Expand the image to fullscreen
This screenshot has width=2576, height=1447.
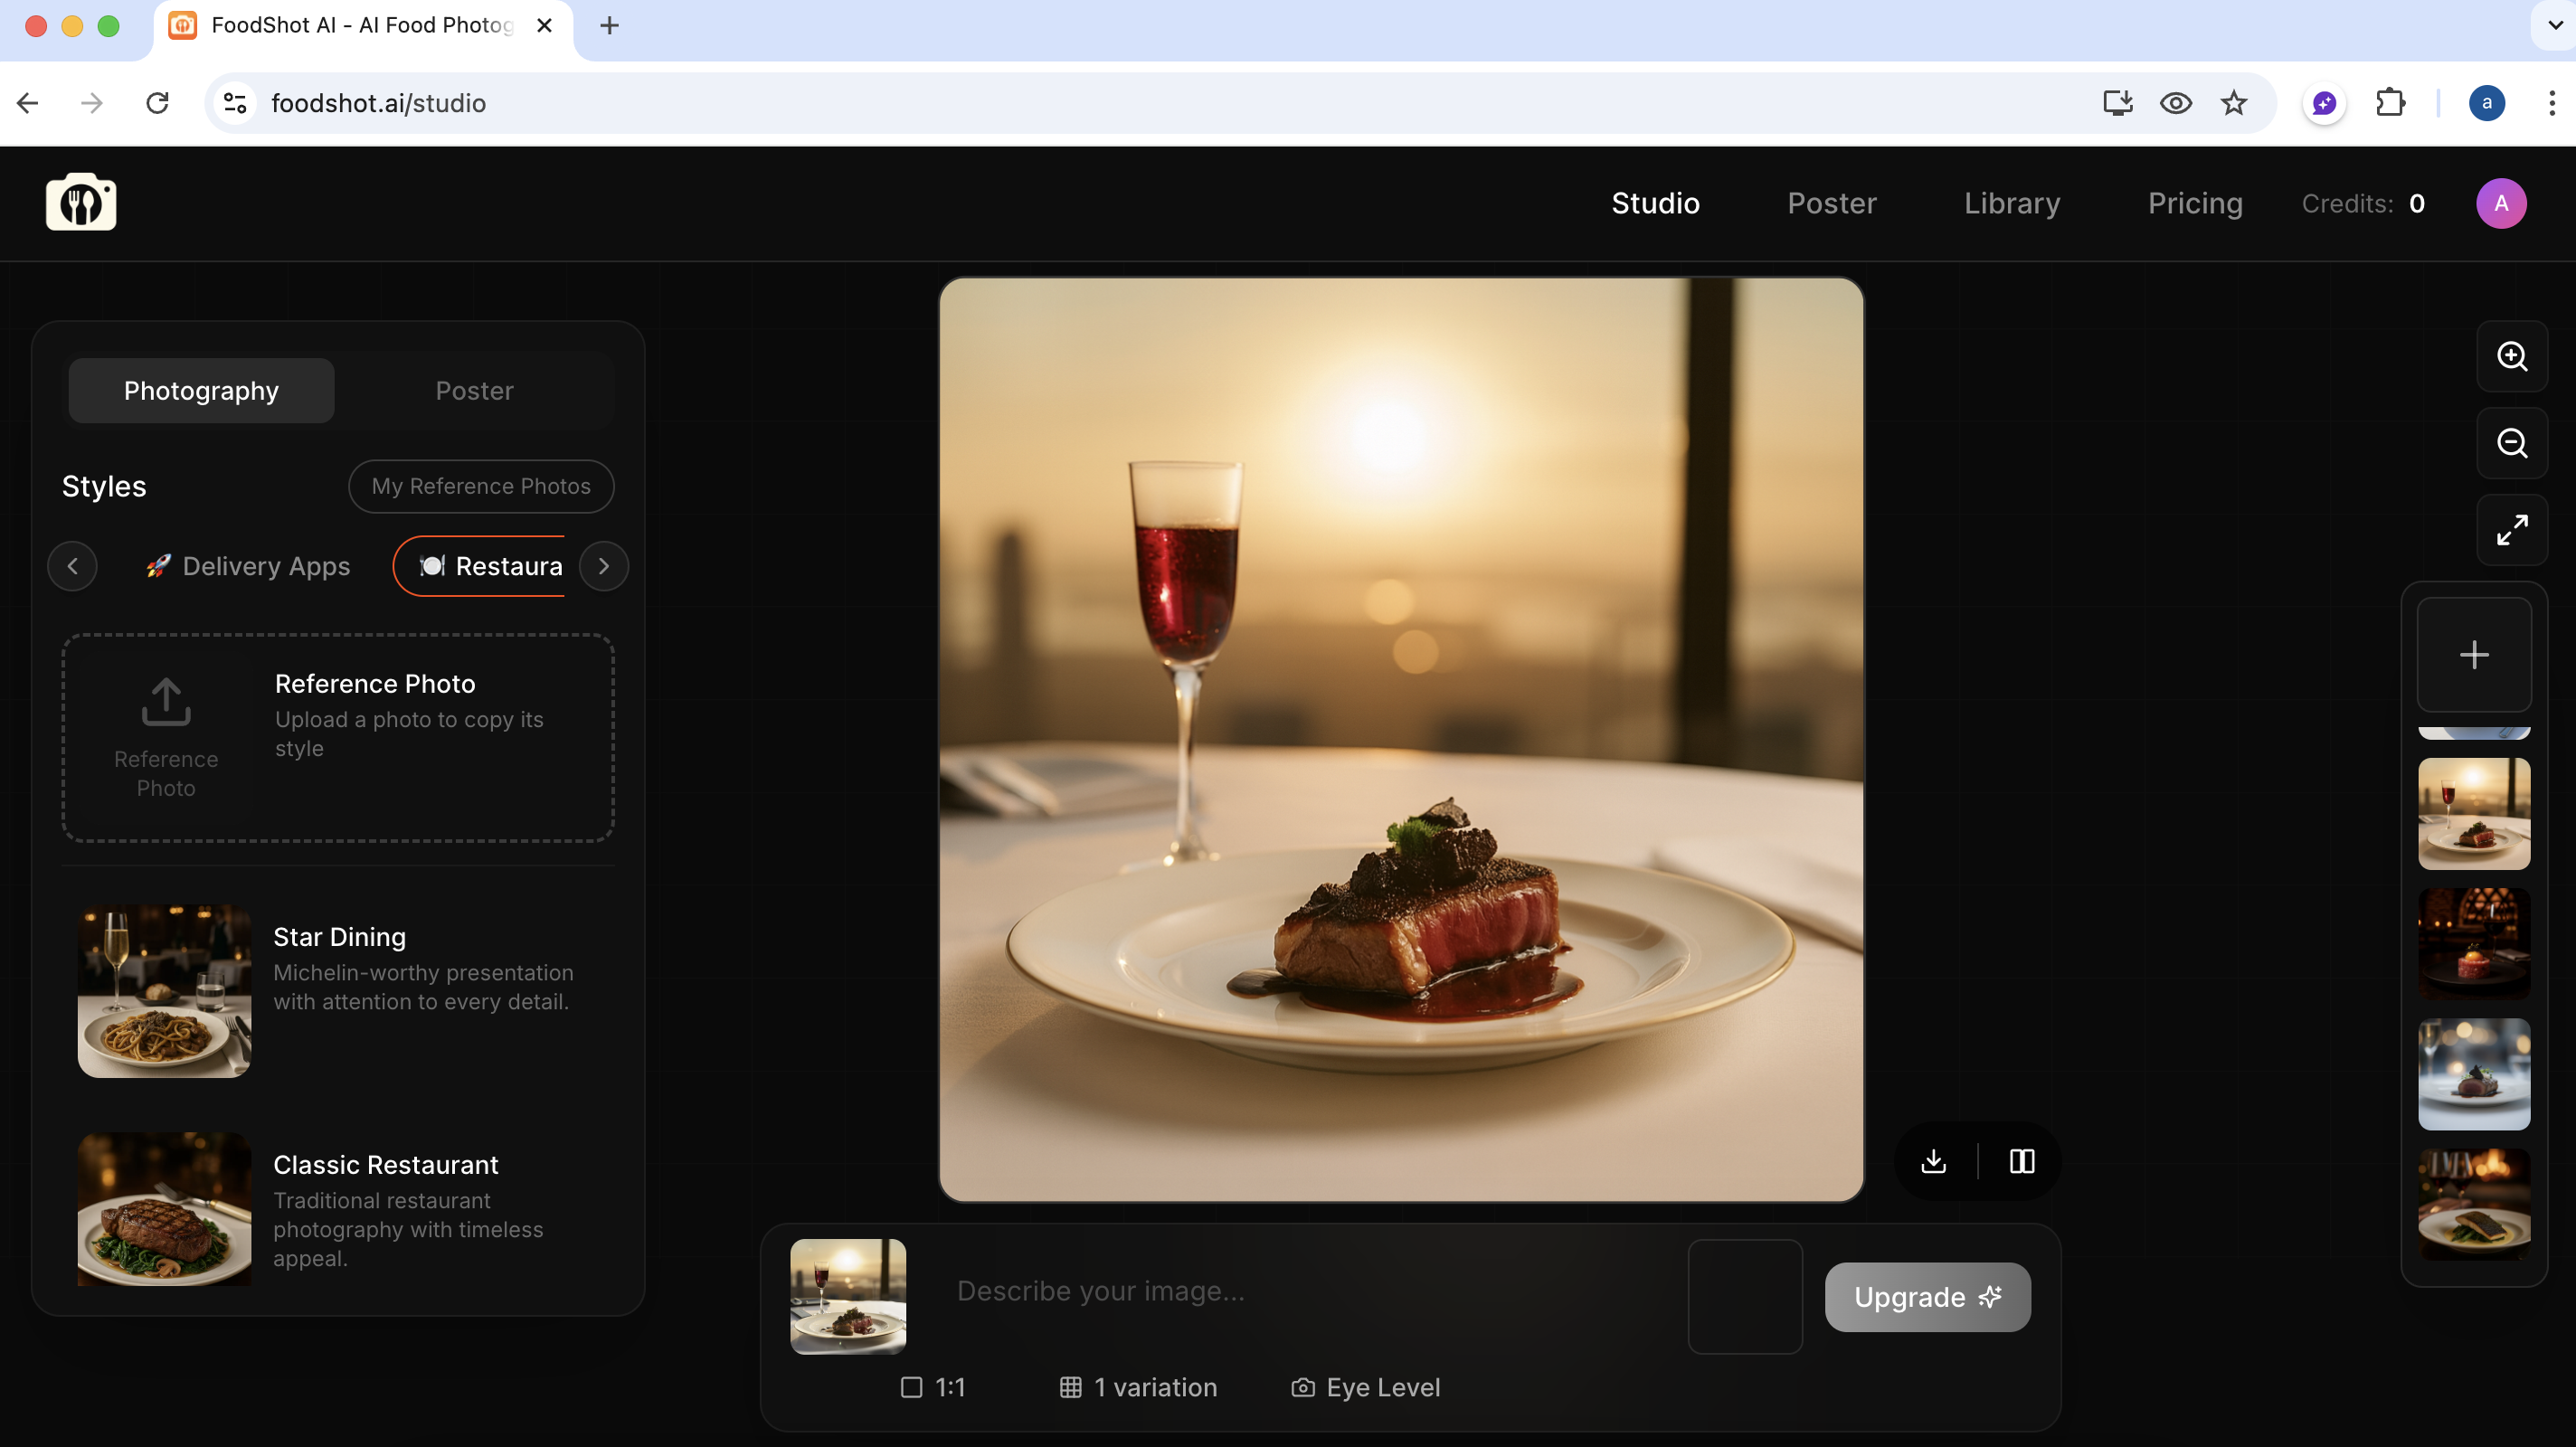tap(2513, 530)
